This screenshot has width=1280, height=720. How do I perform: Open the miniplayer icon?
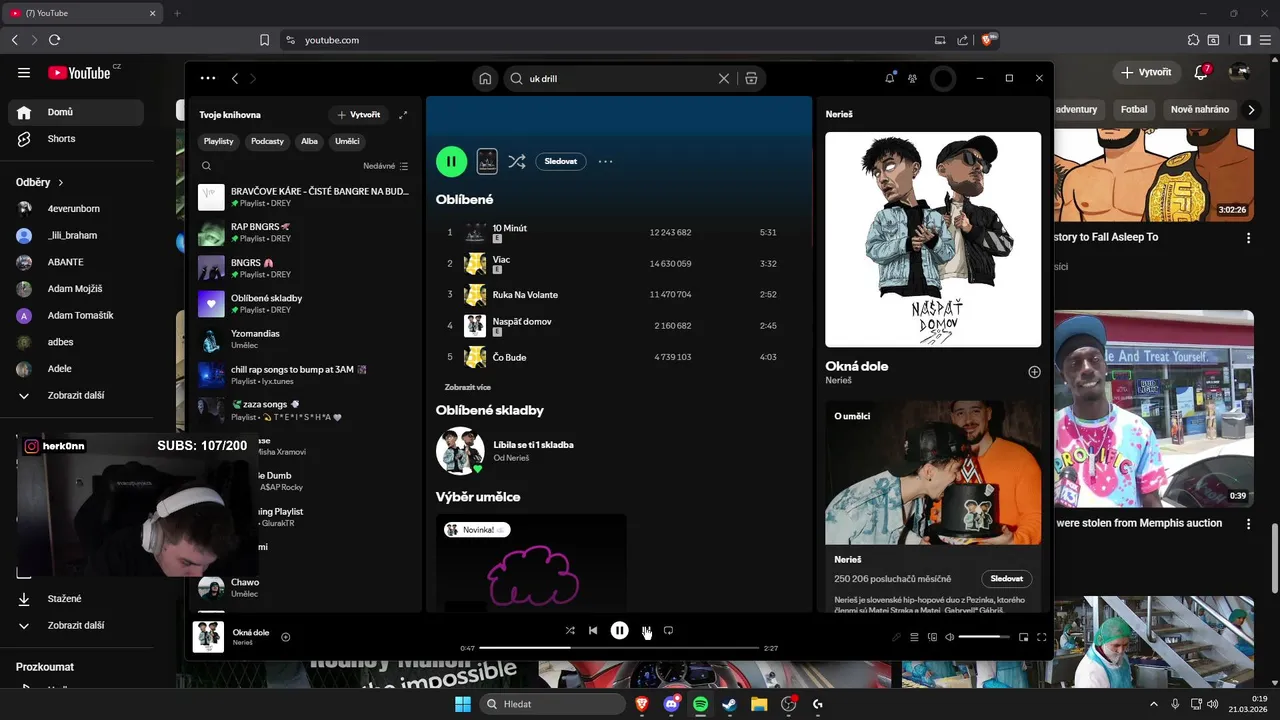[1023, 637]
